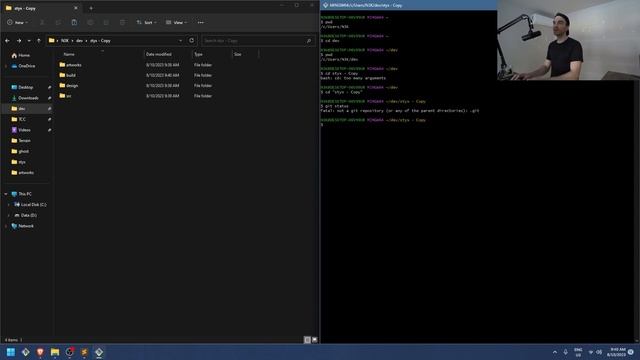Open the New item menu in File Explorer
Screen dimensions: 640x360
18,22
